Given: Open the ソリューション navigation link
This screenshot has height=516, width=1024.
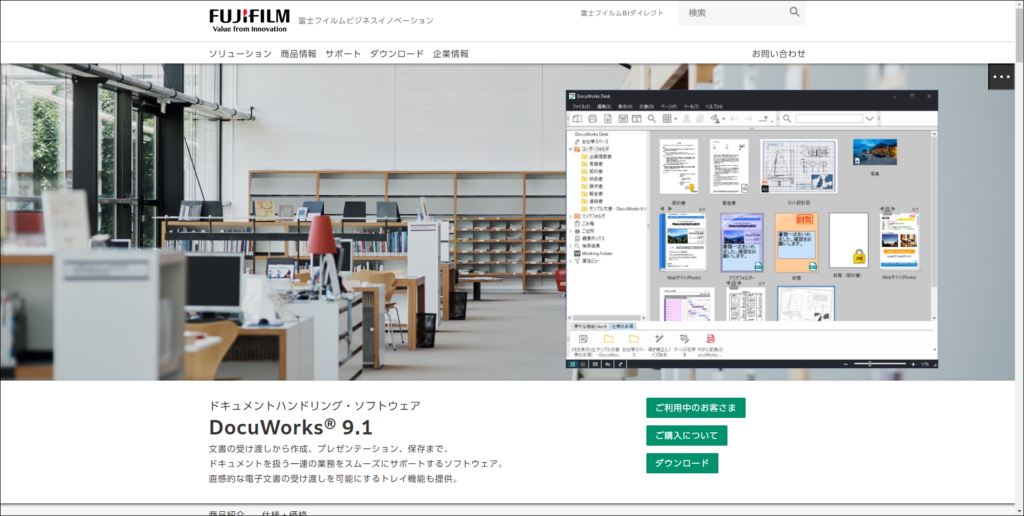Looking at the screenshot, I should pyautogui.click(x=240, y=54).
